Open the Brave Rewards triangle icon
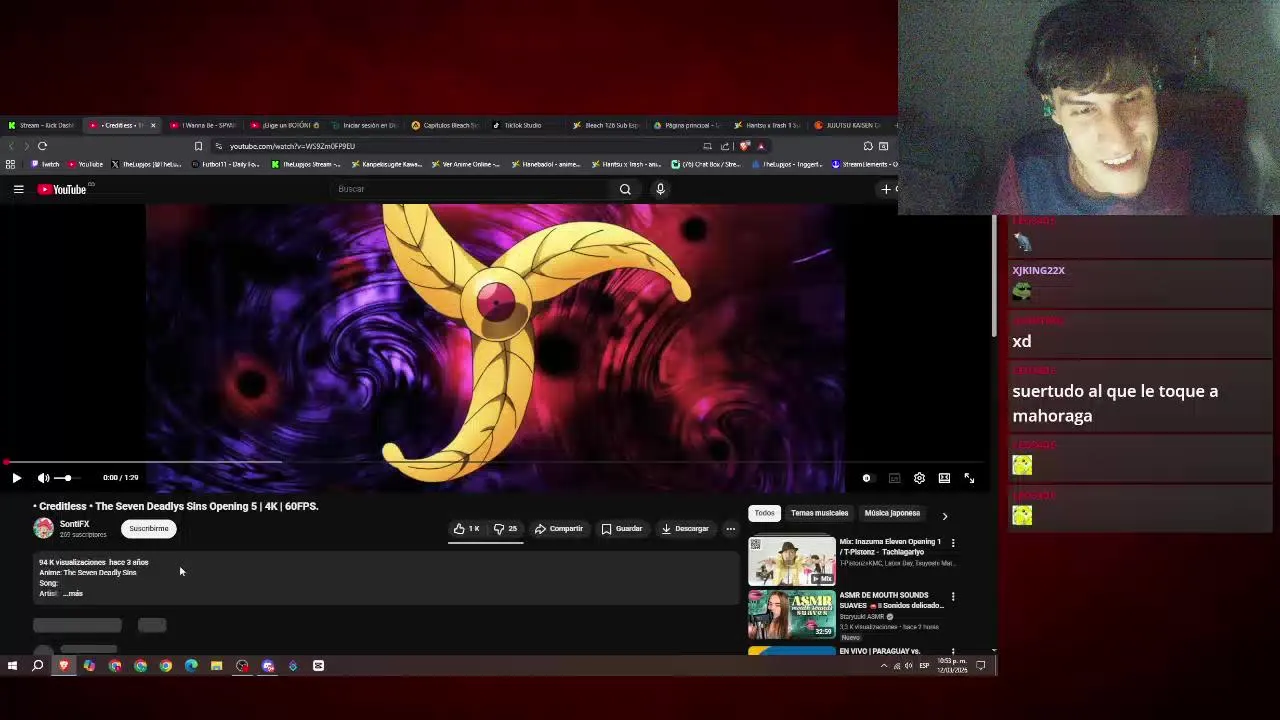The width and height of the screenshot is (1280, 720). pos(760,146)
